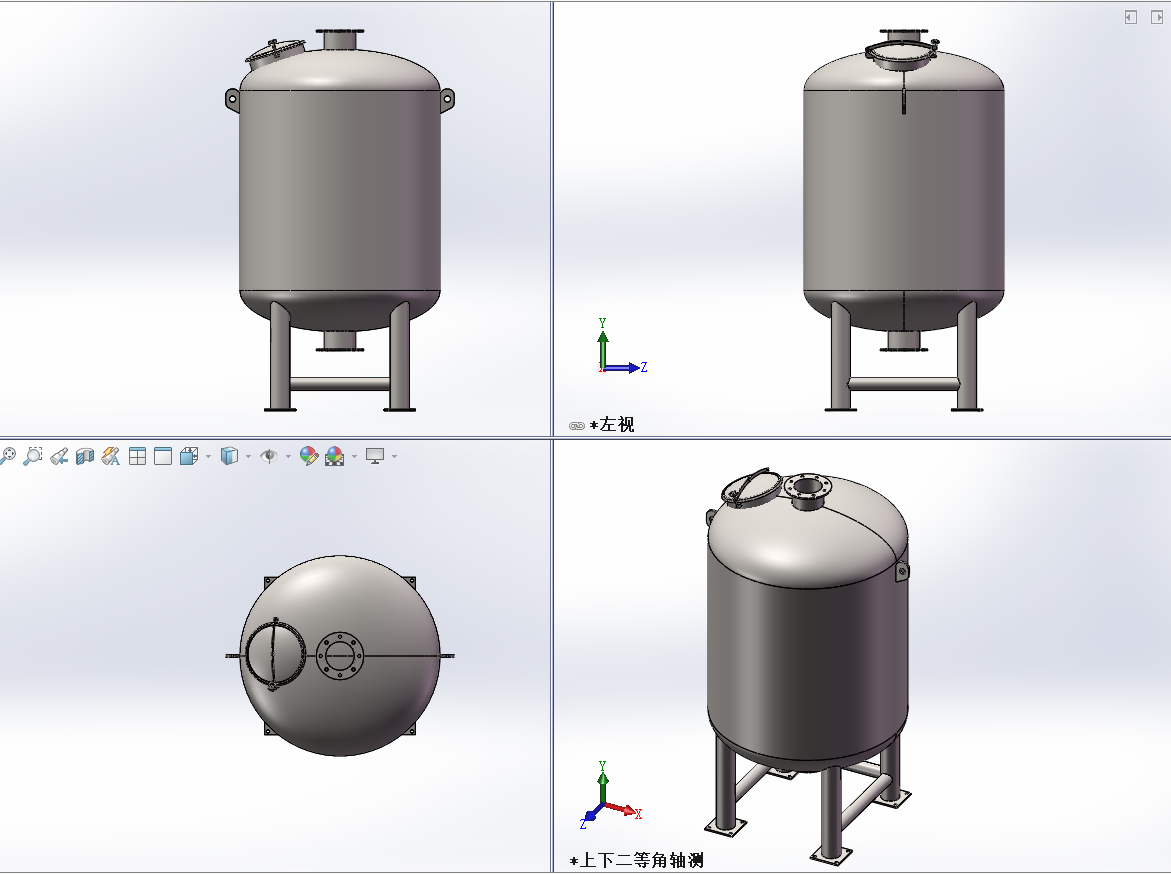Screen dimensions: 1171x874
Task: Expand the View Settings dropdown arrow
Action: tap(394, 457)
